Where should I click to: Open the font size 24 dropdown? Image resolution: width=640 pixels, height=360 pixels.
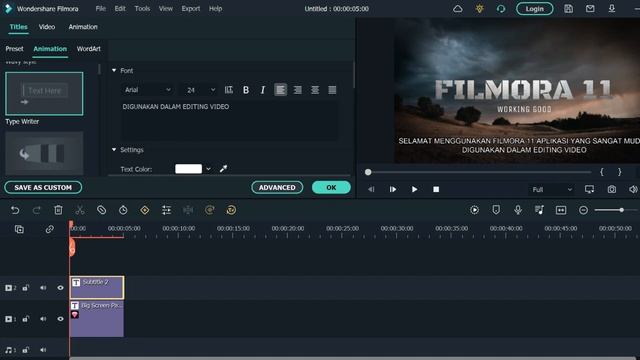coord(200,90)
